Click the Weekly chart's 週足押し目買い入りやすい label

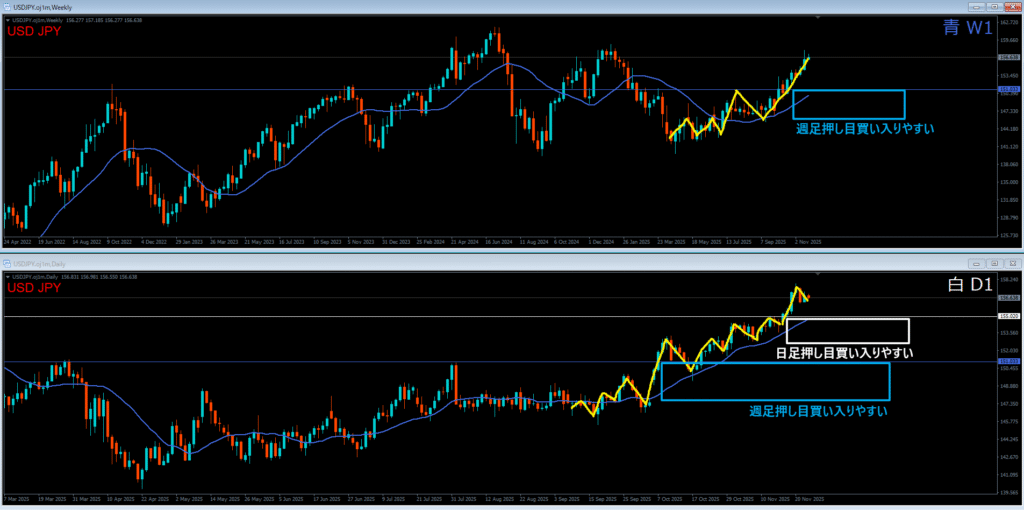tap(865, 129)
